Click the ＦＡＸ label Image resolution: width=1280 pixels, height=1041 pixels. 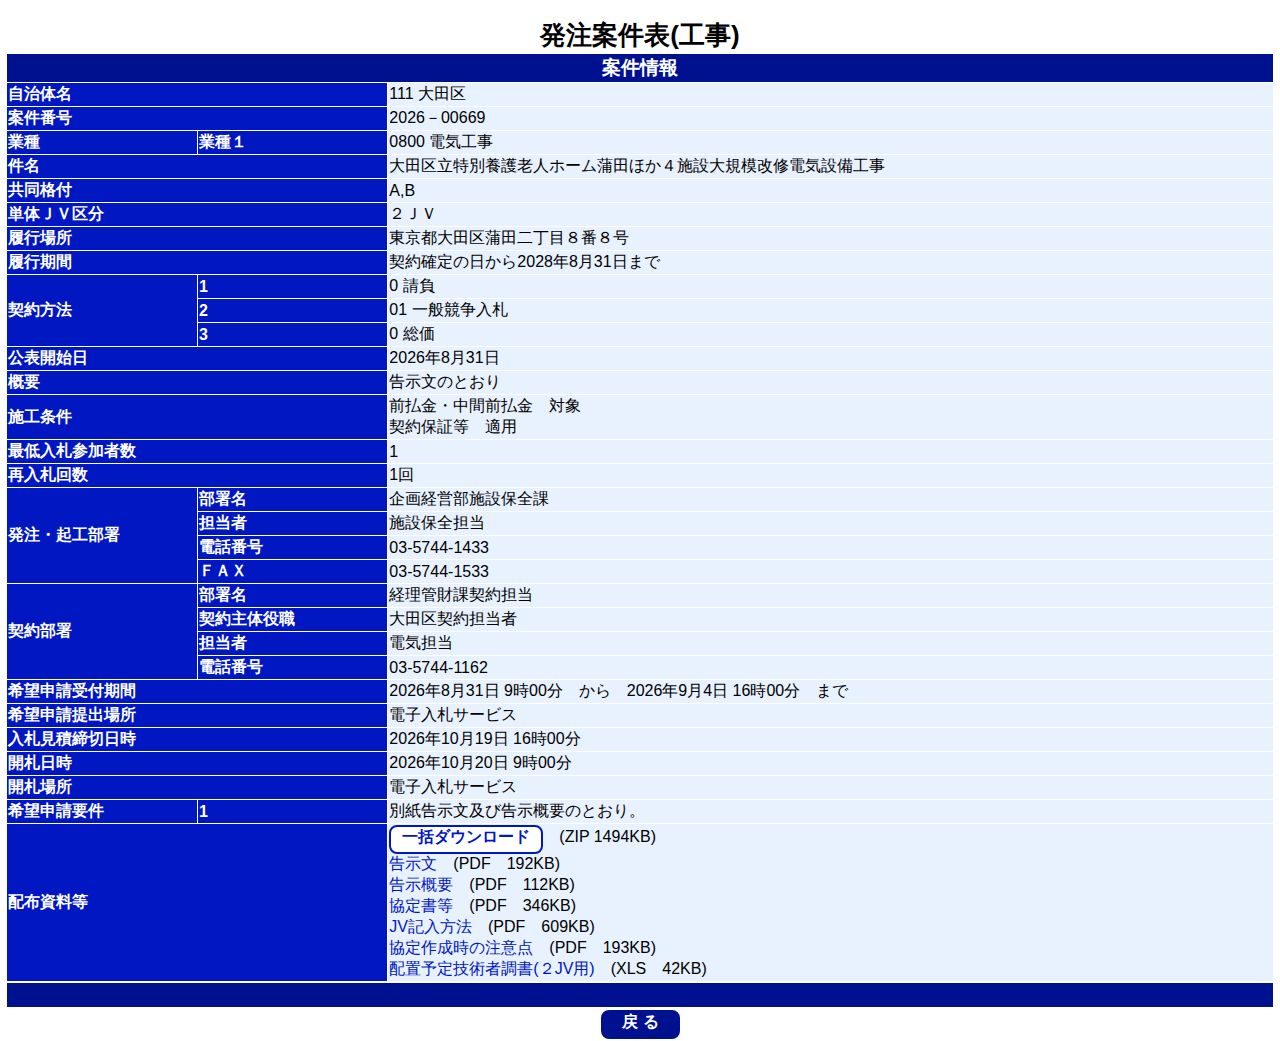pyautogui.click(x=222, y=571)
